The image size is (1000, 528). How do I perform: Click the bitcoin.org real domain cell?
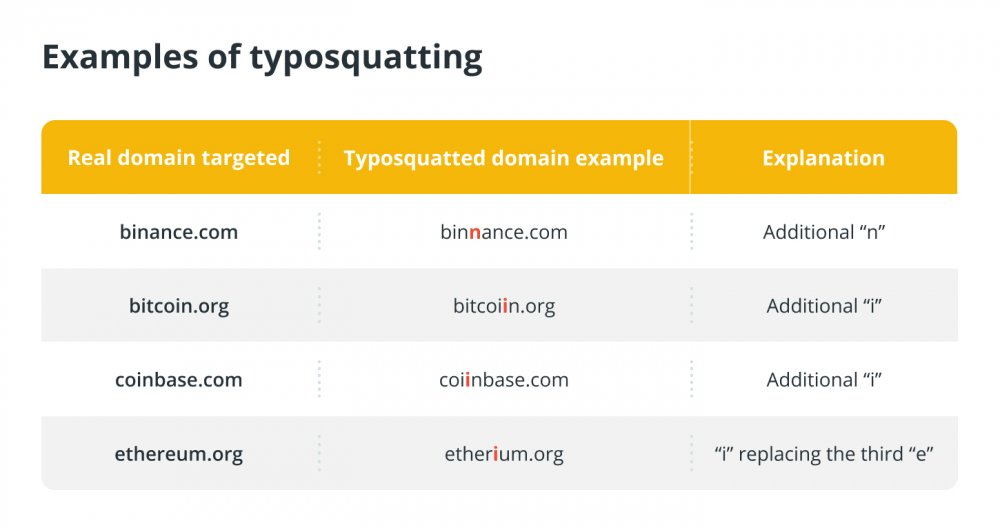coord(179,305)
